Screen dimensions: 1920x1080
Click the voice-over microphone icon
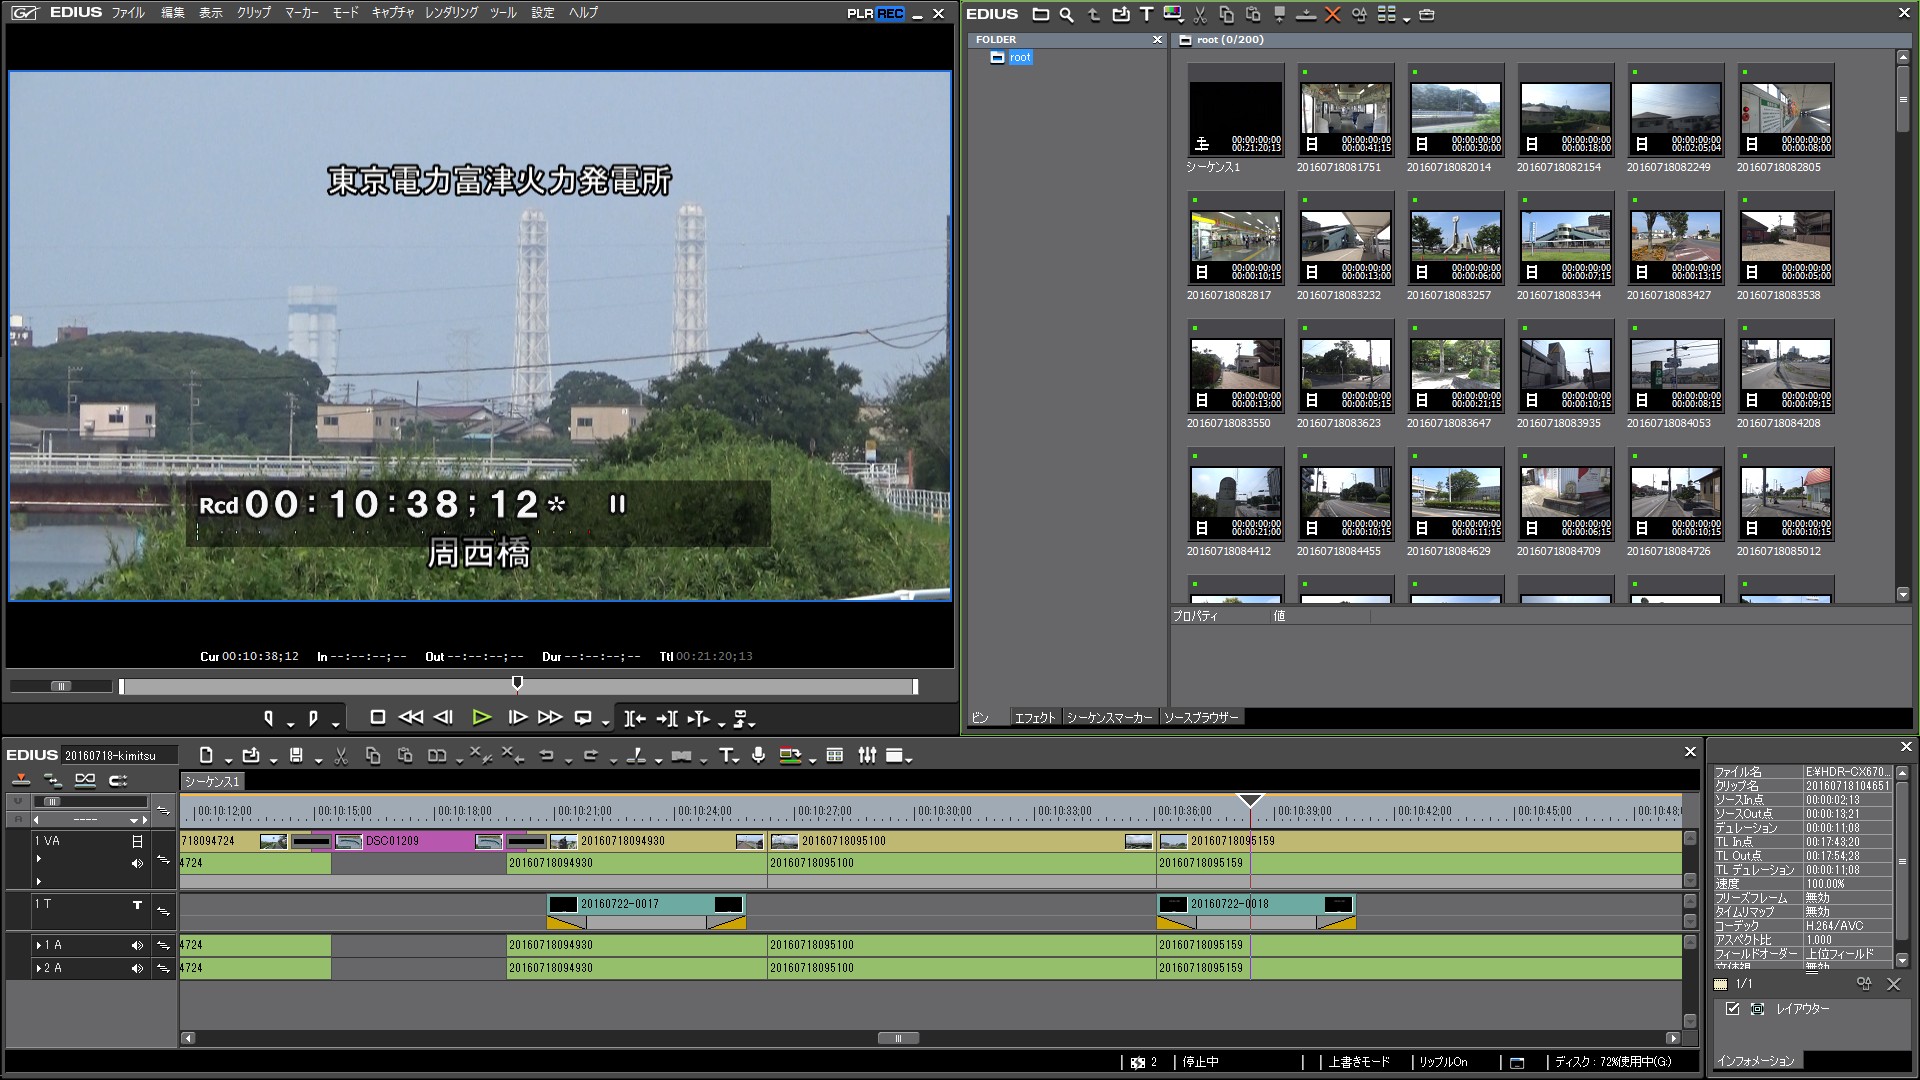(x=758, y=756)
